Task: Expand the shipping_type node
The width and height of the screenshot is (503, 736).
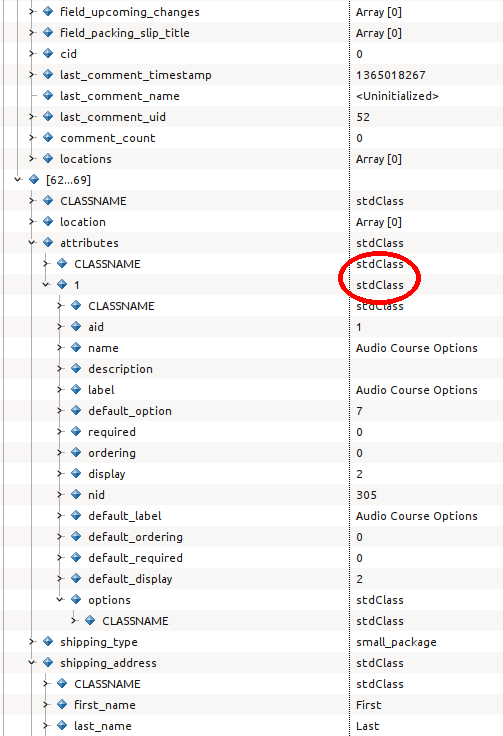Action: tap(32, 641)
